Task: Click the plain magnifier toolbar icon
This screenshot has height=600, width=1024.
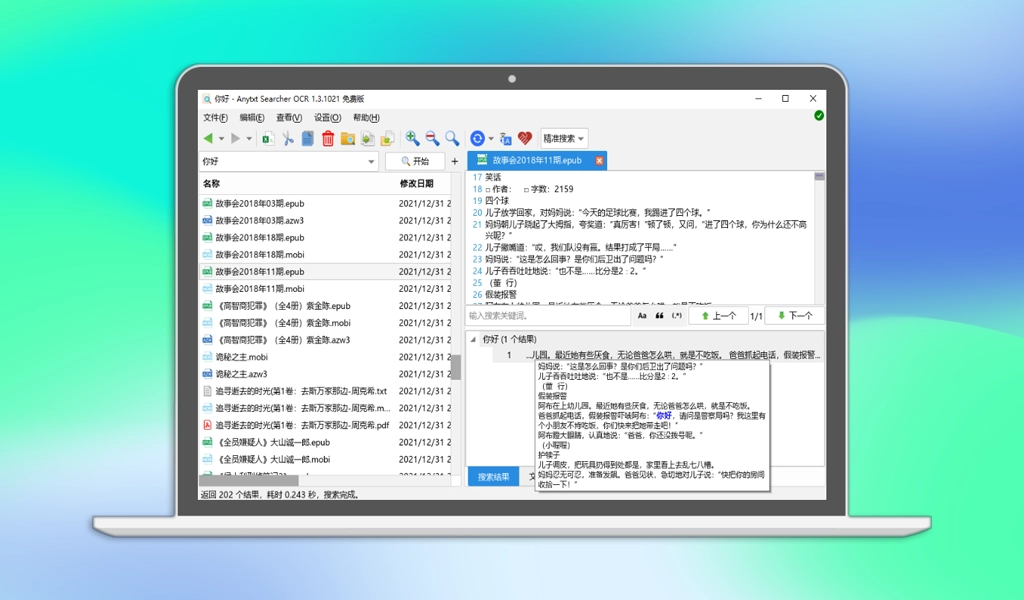Action: [452, 138]
